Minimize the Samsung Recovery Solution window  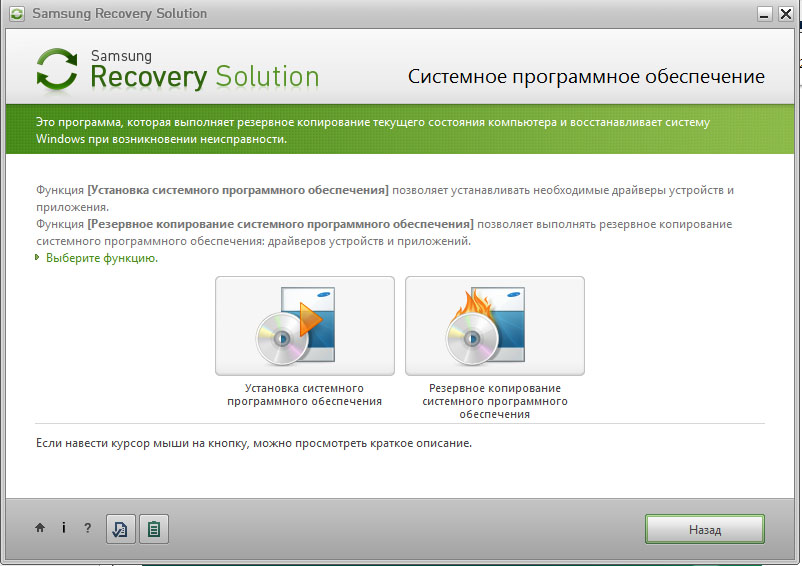click(765, 14)
